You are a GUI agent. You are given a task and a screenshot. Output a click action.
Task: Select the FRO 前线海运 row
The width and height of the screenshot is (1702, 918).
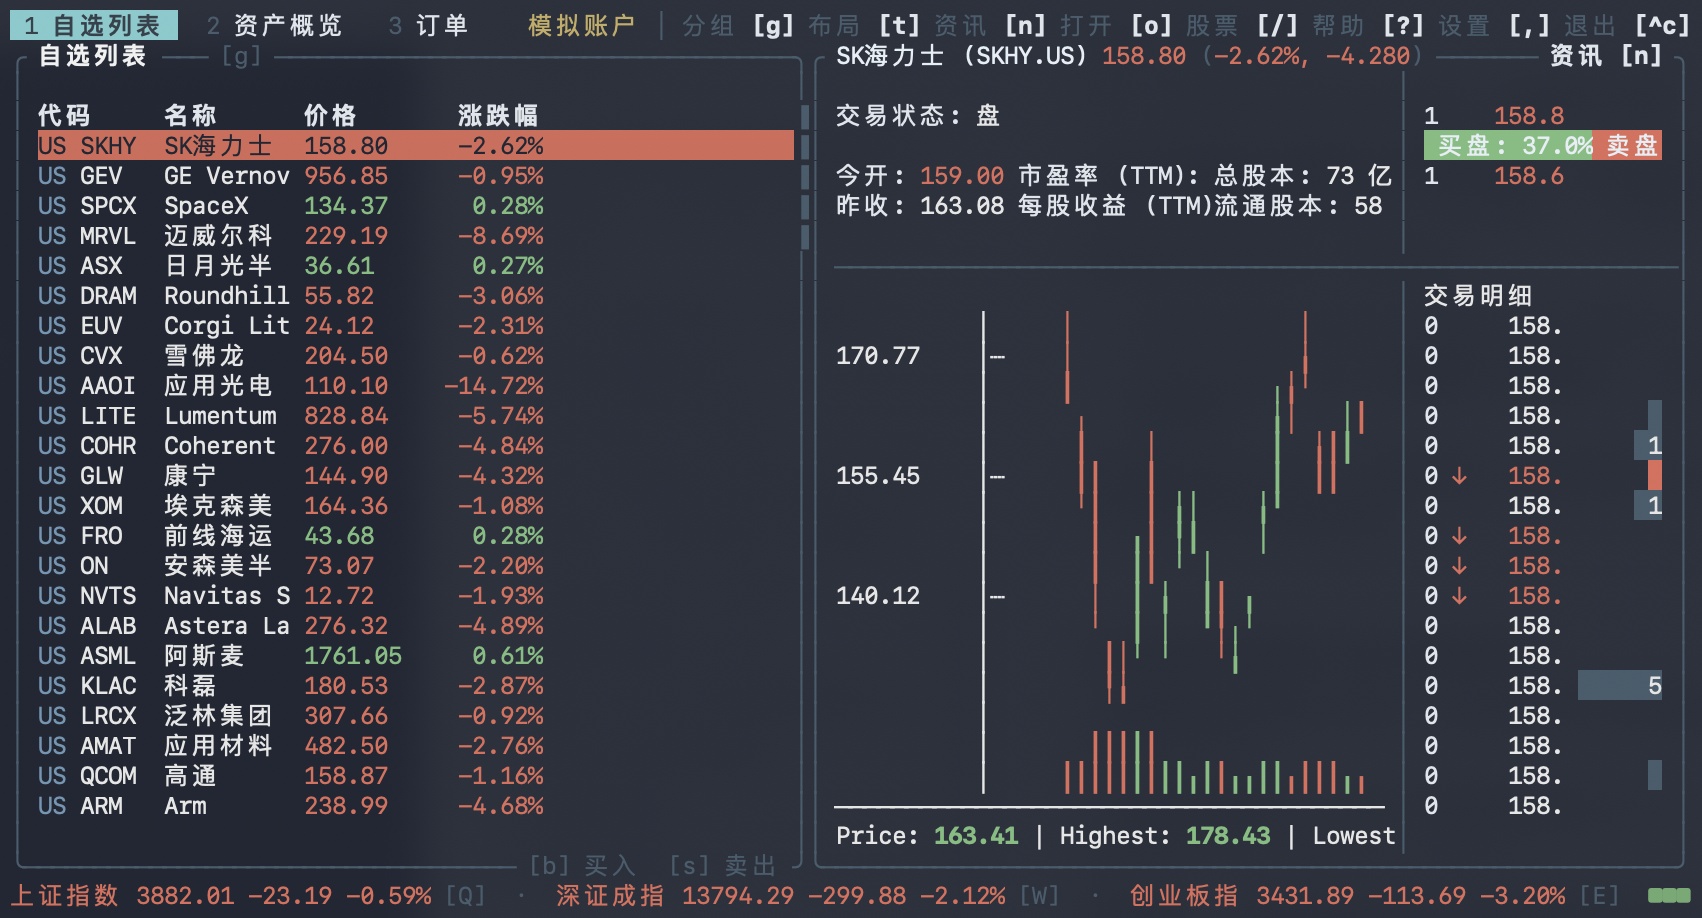click(x=416, y=536)
